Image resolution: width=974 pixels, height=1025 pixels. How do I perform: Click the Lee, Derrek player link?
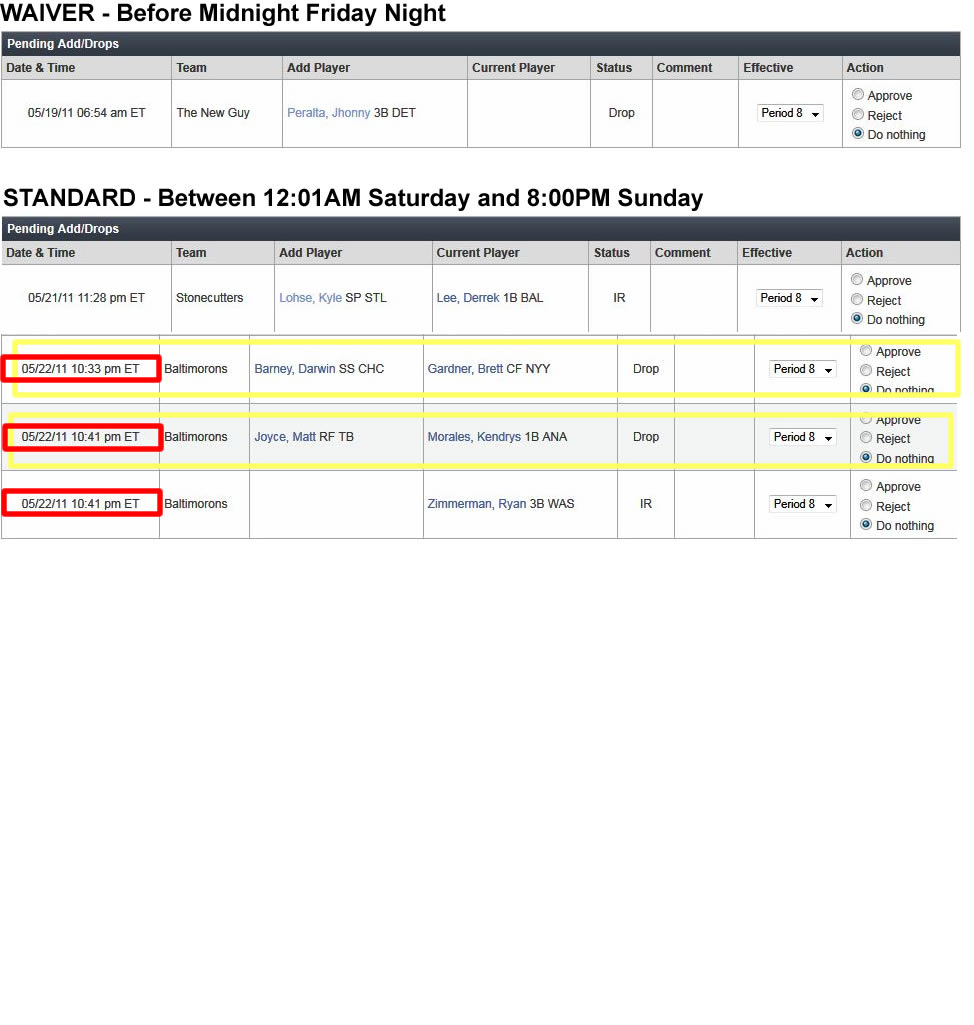467,298
